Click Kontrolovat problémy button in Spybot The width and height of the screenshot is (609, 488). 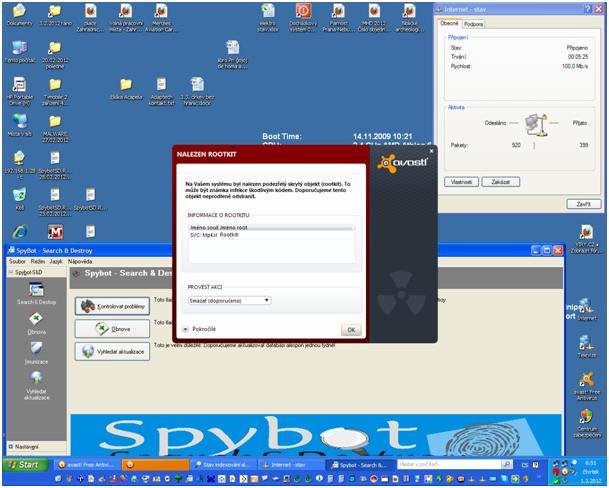point(112,306)
